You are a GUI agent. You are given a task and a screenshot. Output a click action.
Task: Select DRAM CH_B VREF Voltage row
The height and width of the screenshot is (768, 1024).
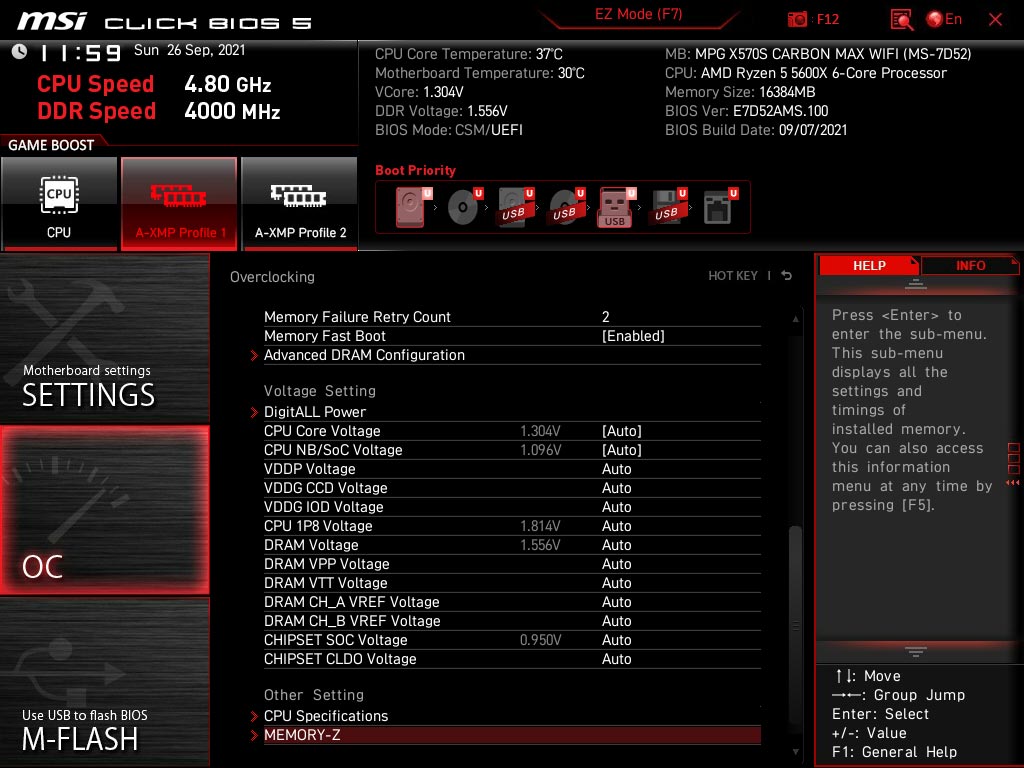coord(512,620)
